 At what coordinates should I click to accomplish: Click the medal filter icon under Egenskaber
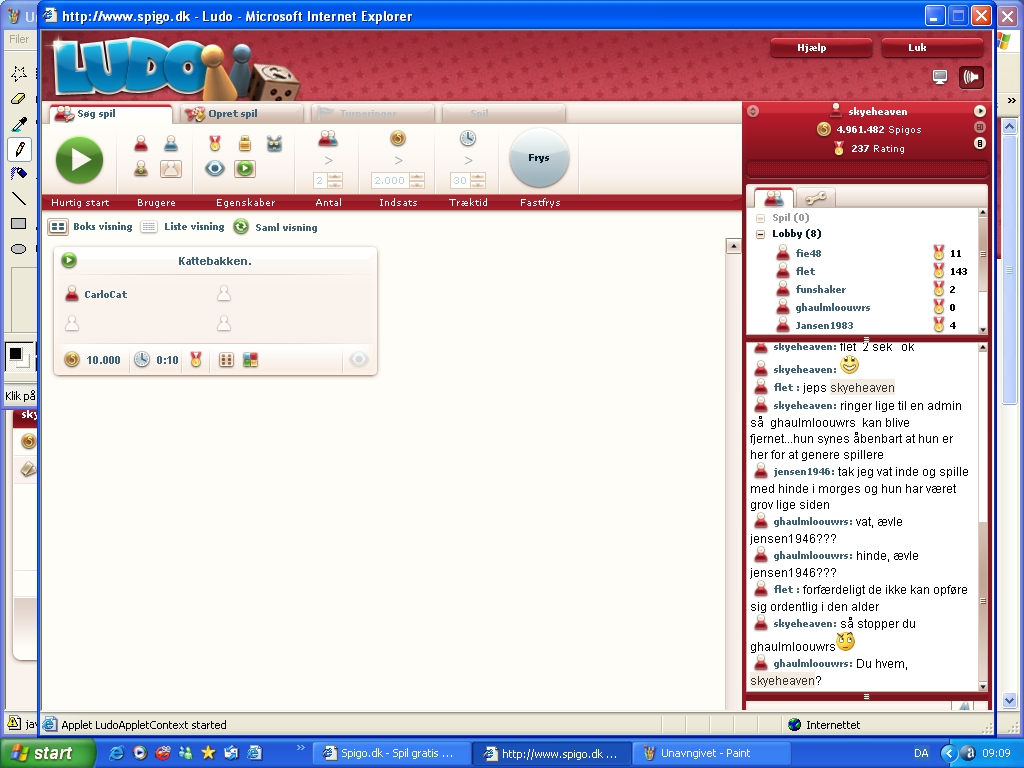(215, 143)
